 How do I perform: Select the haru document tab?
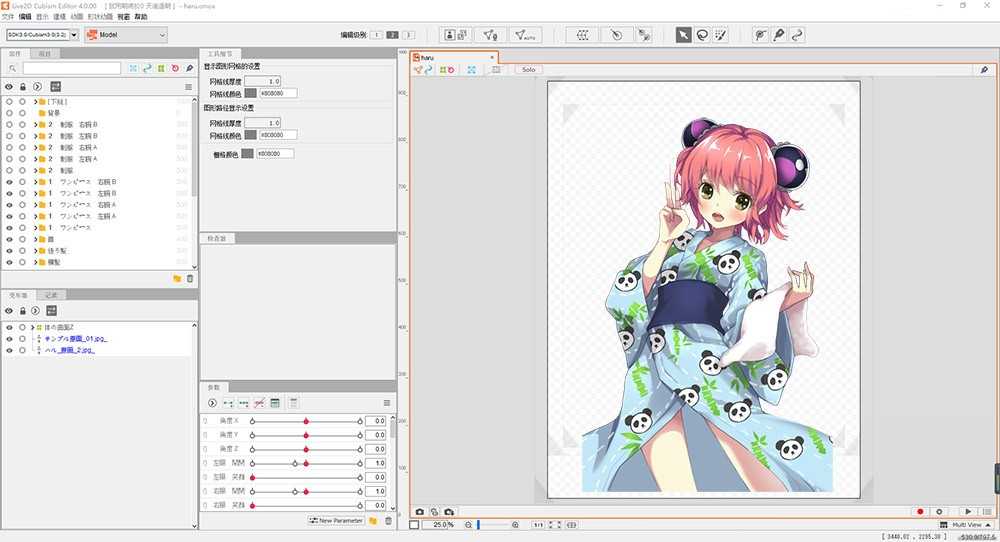pyautogui.click(x=453, y=57)
